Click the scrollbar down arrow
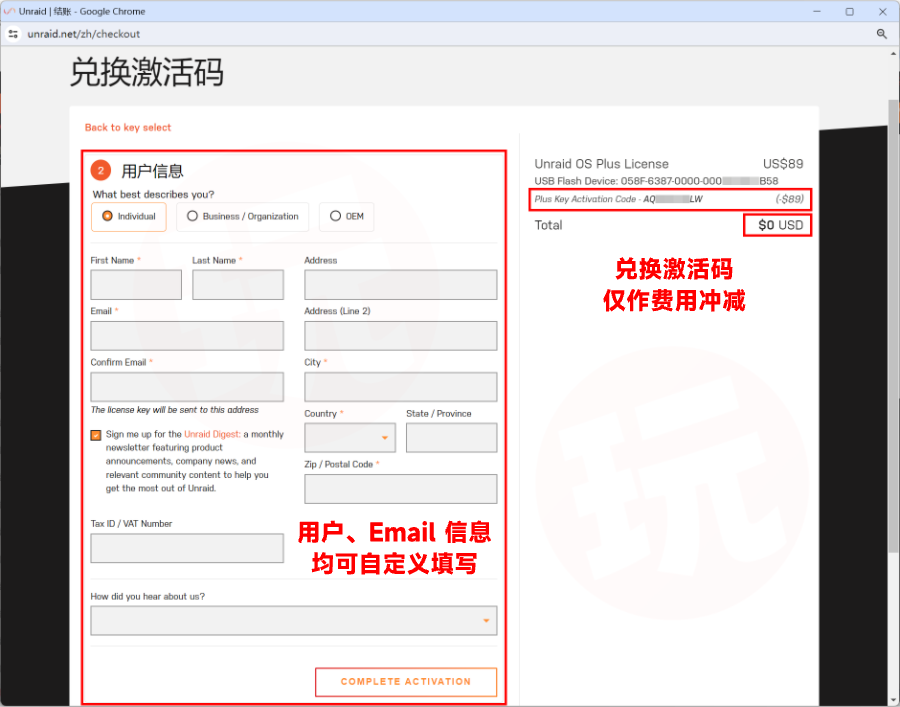The image size is (900, 707). pyautogui.click(x=893, y=701)
